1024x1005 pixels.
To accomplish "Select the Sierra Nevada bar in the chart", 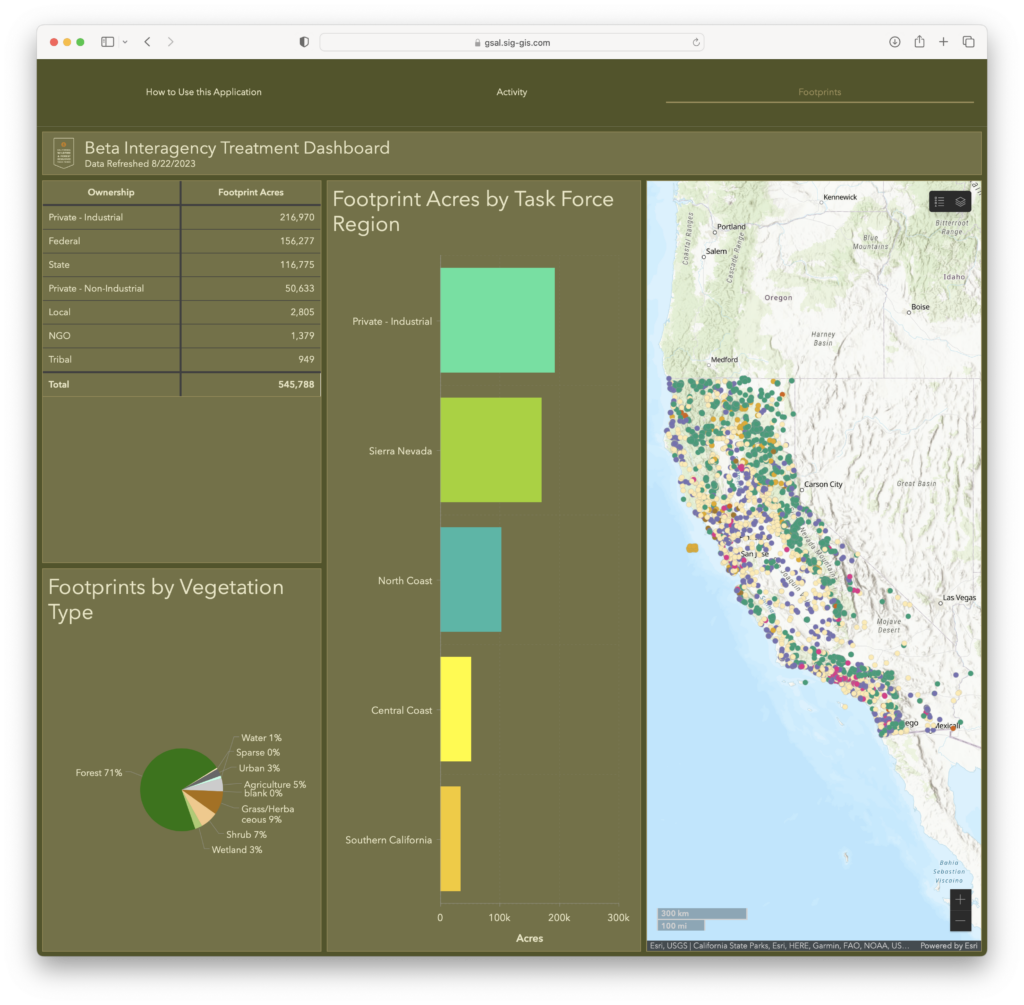I will pos(490,450).
